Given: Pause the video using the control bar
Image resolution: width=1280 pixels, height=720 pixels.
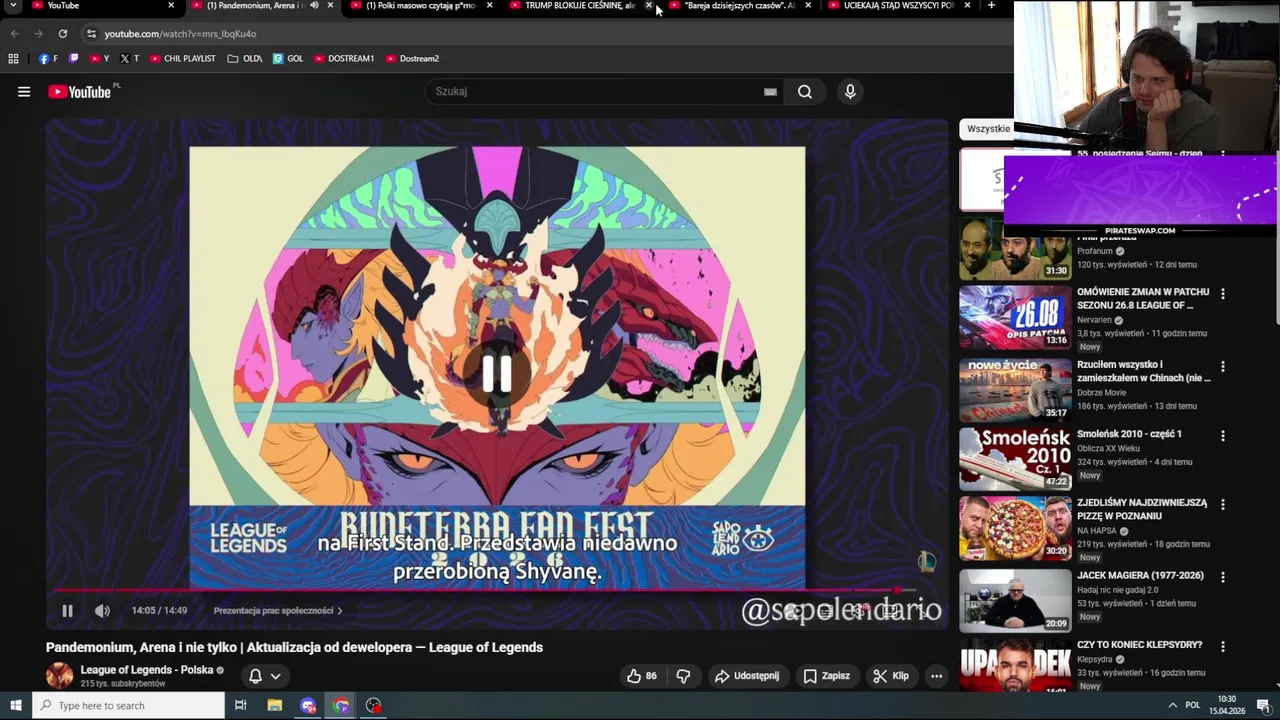Looking at the screenshot, I should (67, 611).
